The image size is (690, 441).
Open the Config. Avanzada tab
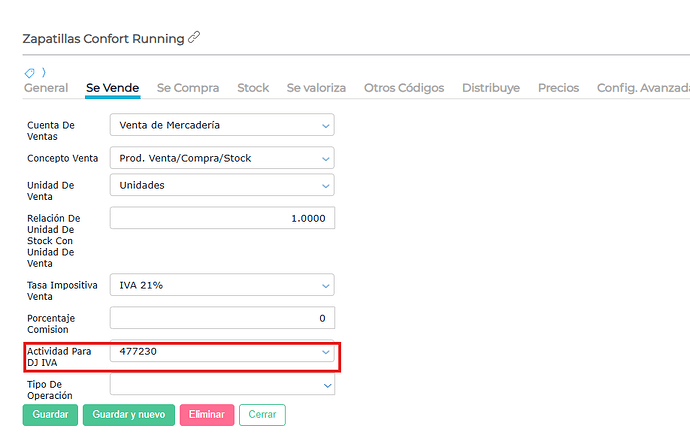click(643, 88)
